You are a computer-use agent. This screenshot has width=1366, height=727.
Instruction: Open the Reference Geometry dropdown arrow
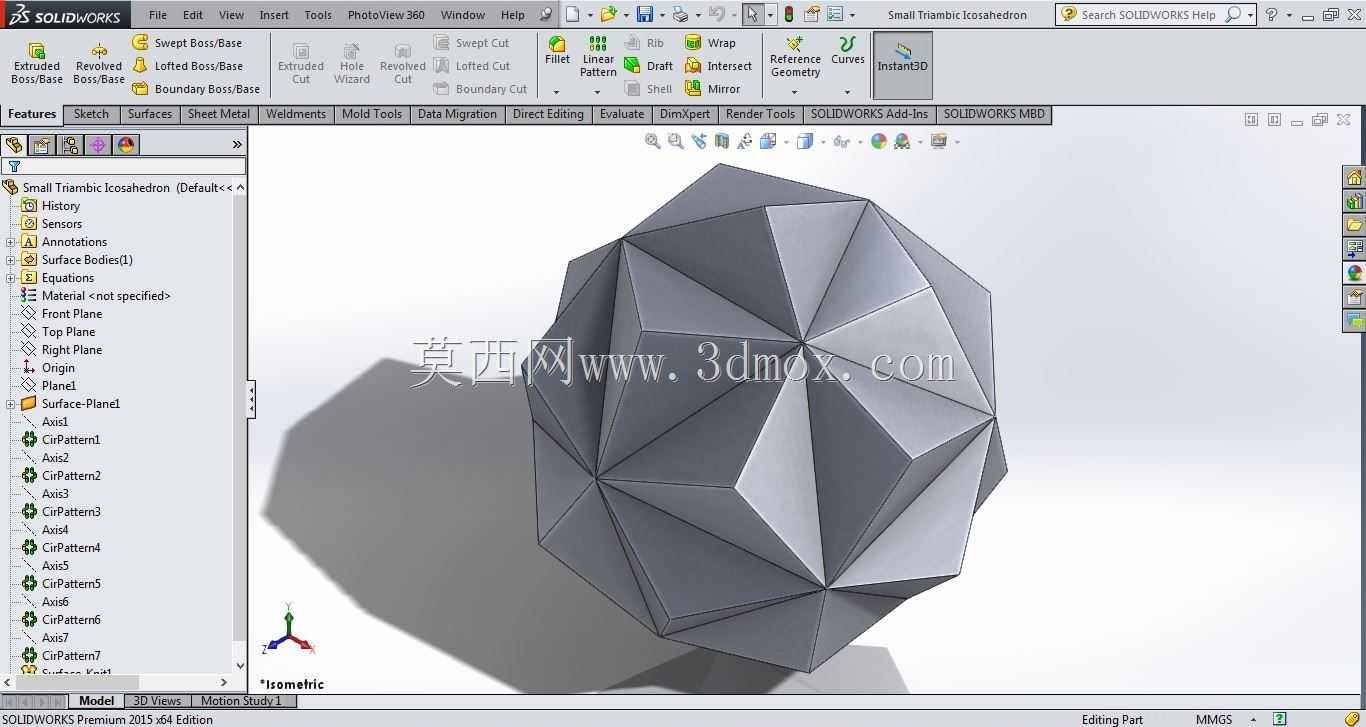(795, 91)
